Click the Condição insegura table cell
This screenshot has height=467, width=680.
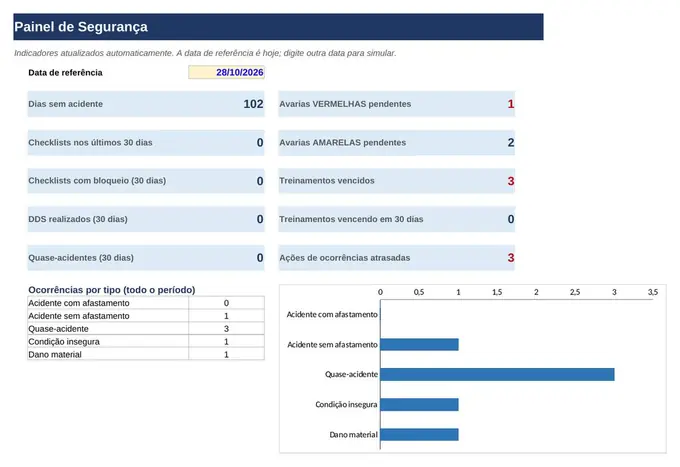108,342
